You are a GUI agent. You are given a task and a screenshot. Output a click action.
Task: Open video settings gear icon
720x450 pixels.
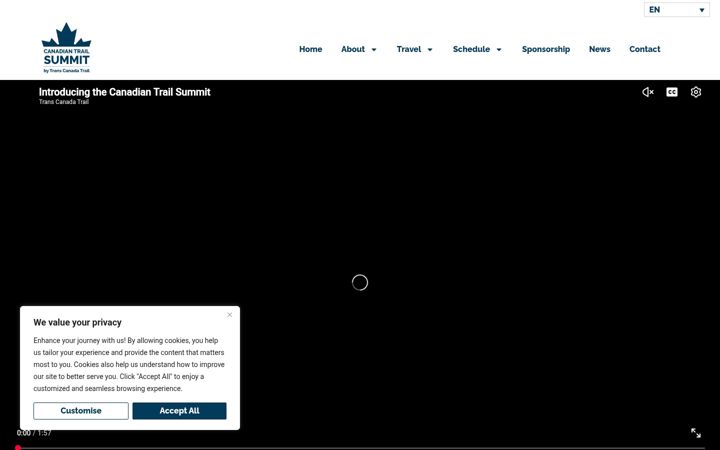pyautogui.click(x=696, y=92)
